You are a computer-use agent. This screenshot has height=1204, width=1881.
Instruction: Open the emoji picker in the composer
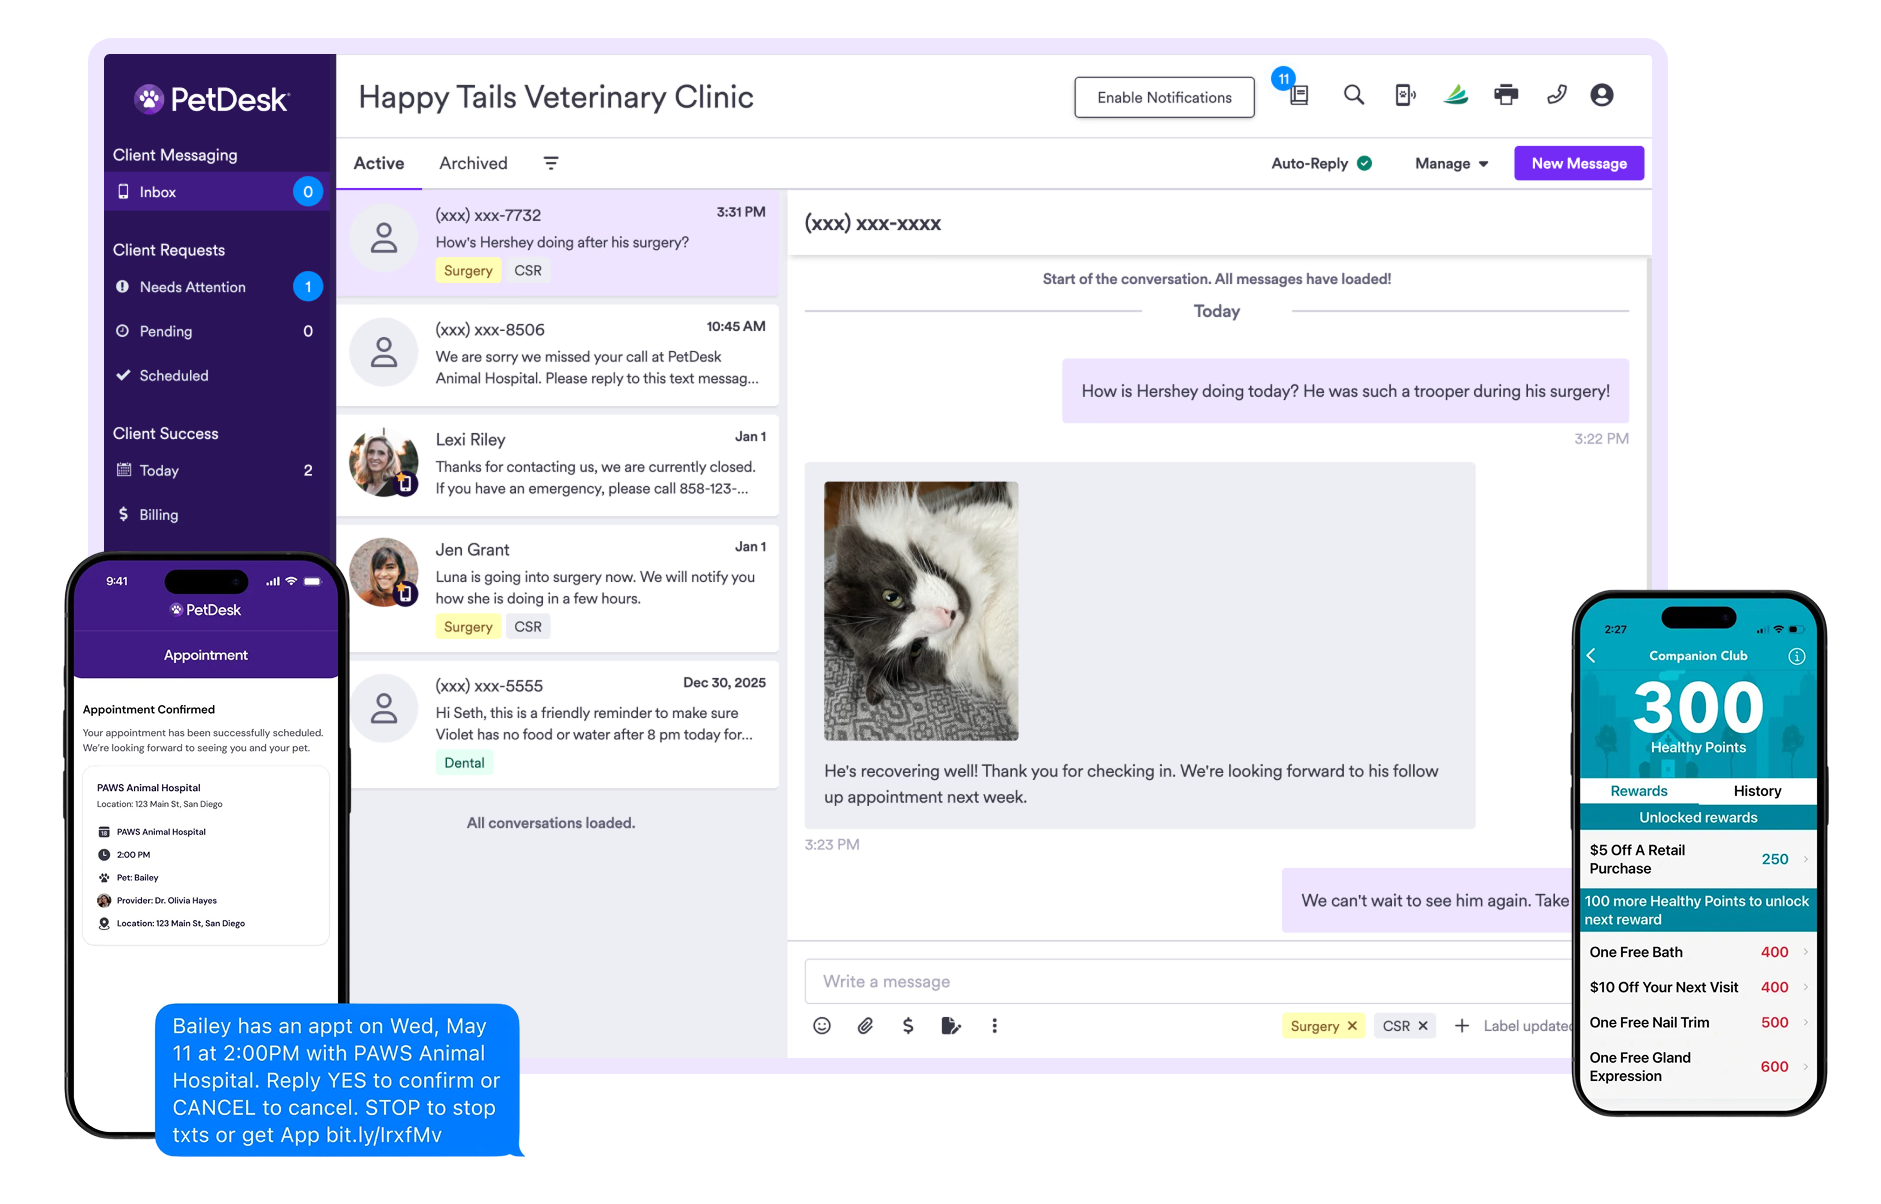pyautogui.click(x=822, y=1025)
